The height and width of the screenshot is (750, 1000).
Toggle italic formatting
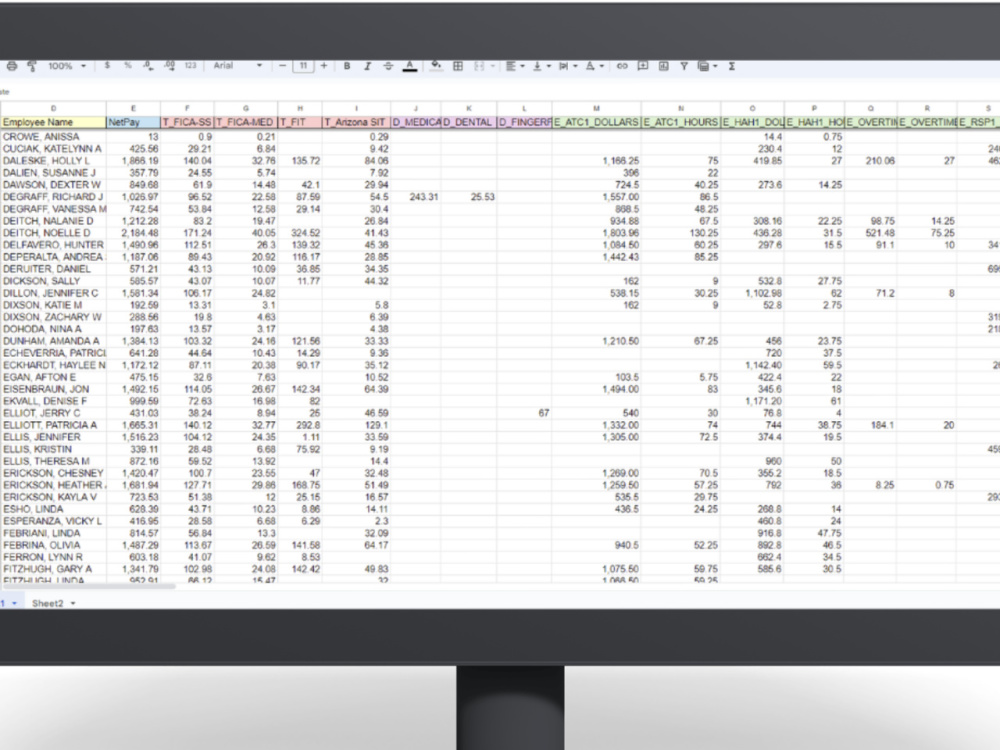[367, 66]
